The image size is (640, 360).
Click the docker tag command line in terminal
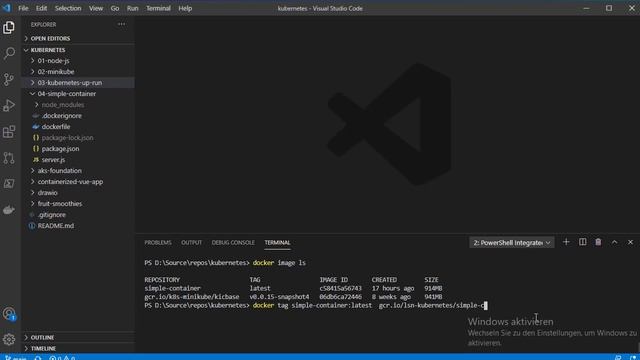click(x=316, y=305)
